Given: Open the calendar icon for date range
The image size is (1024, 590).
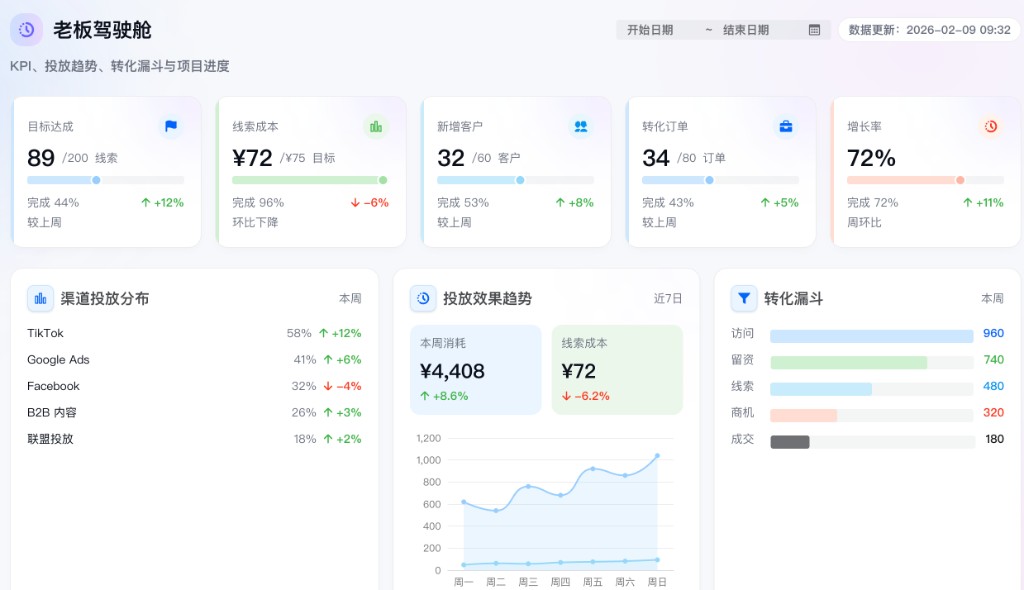Looking at the screenshot, I should click(814, 30).
